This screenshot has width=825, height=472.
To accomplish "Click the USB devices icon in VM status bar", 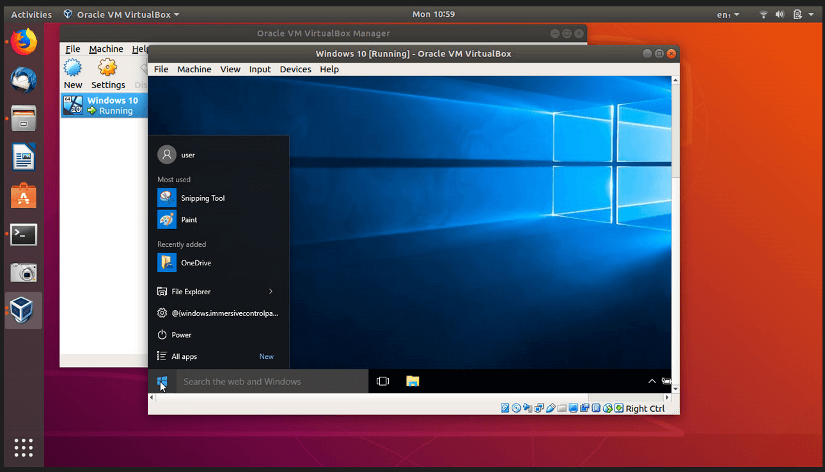I will pos(551,408).
